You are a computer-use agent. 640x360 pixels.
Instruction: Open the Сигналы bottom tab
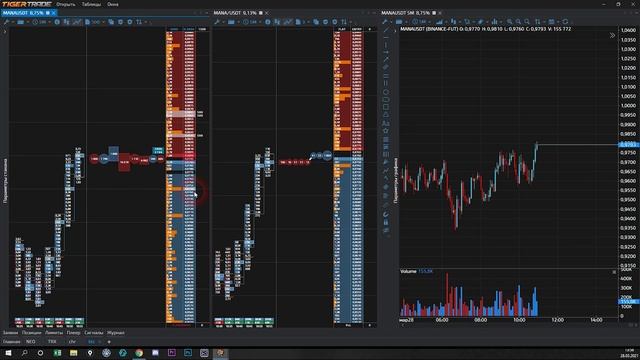coord(93,333)
